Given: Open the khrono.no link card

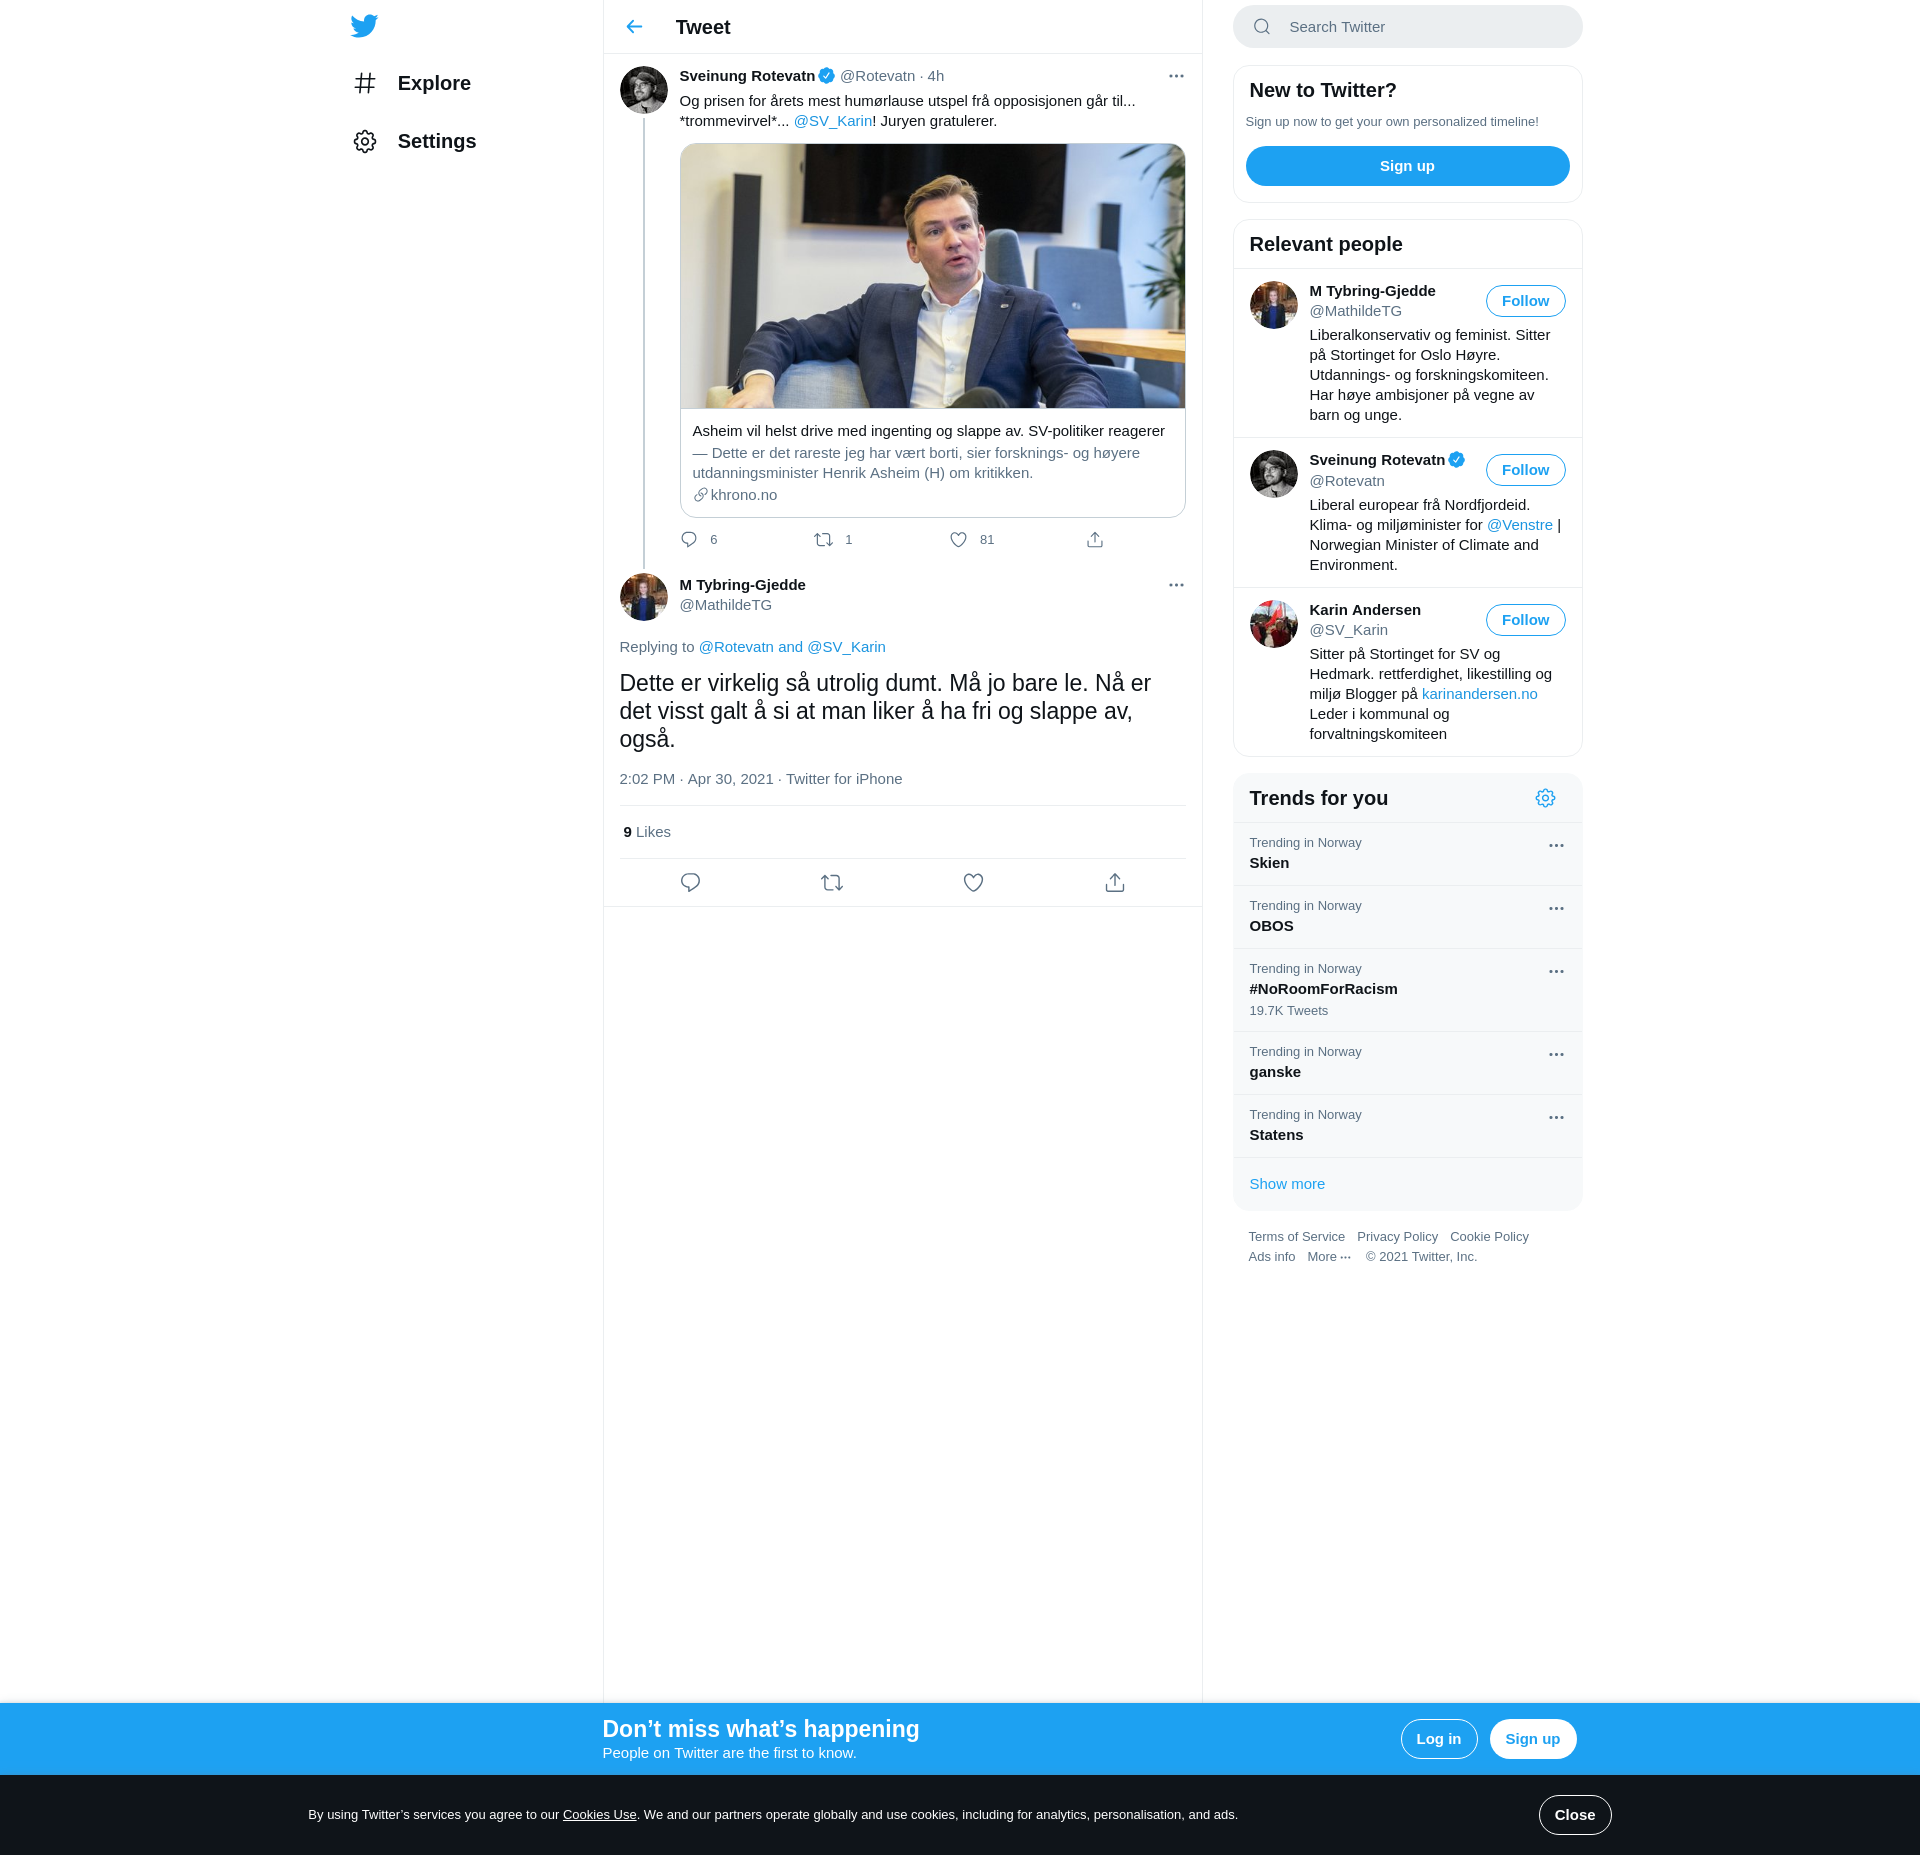Looking at the screenshot, I should pyautogui.click(x=932, y=463).
